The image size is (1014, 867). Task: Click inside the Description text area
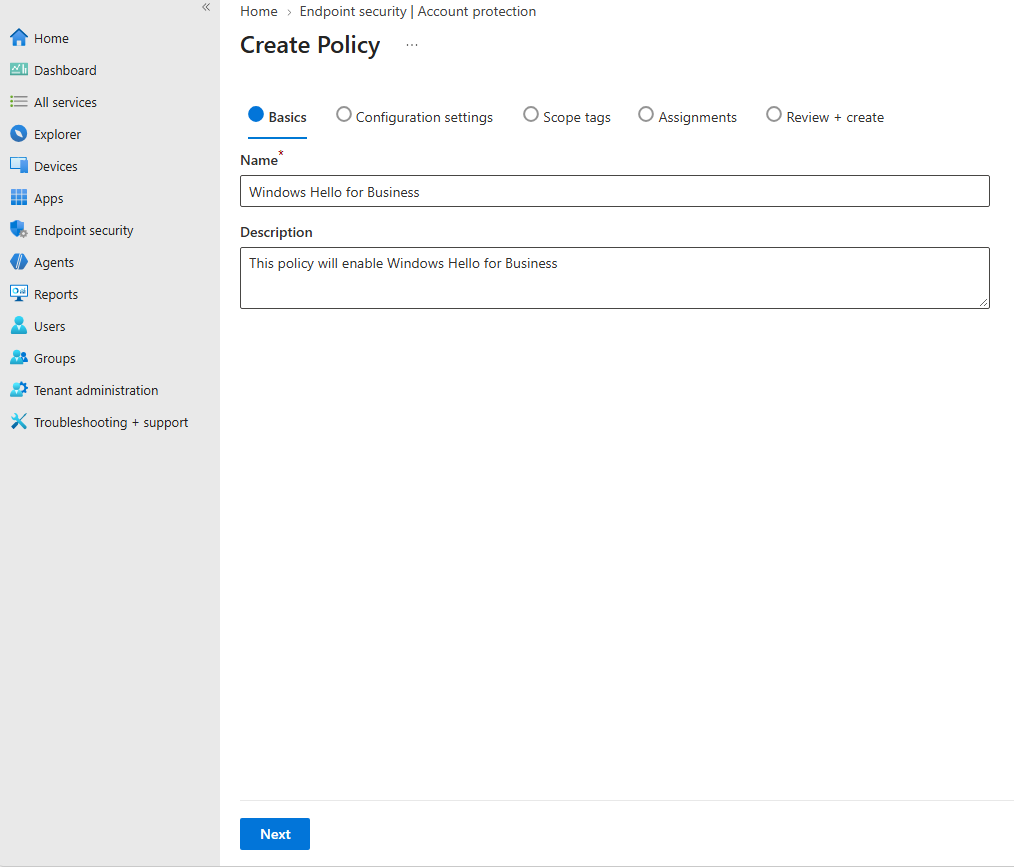click(615, 278)
